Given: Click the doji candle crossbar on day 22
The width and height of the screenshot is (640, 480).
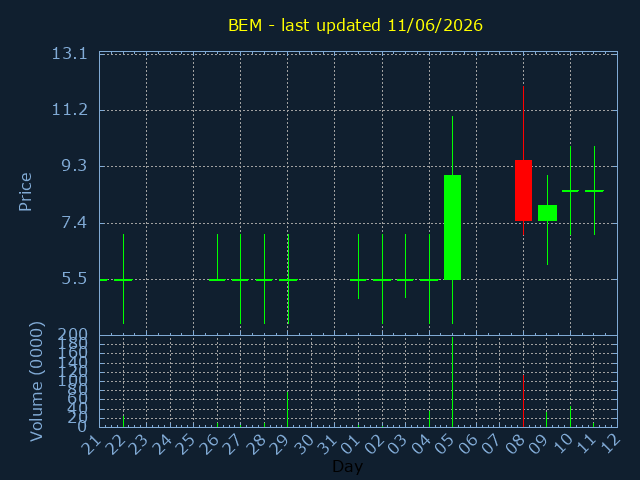Looking at the screenshot, I should coord(123,280).
